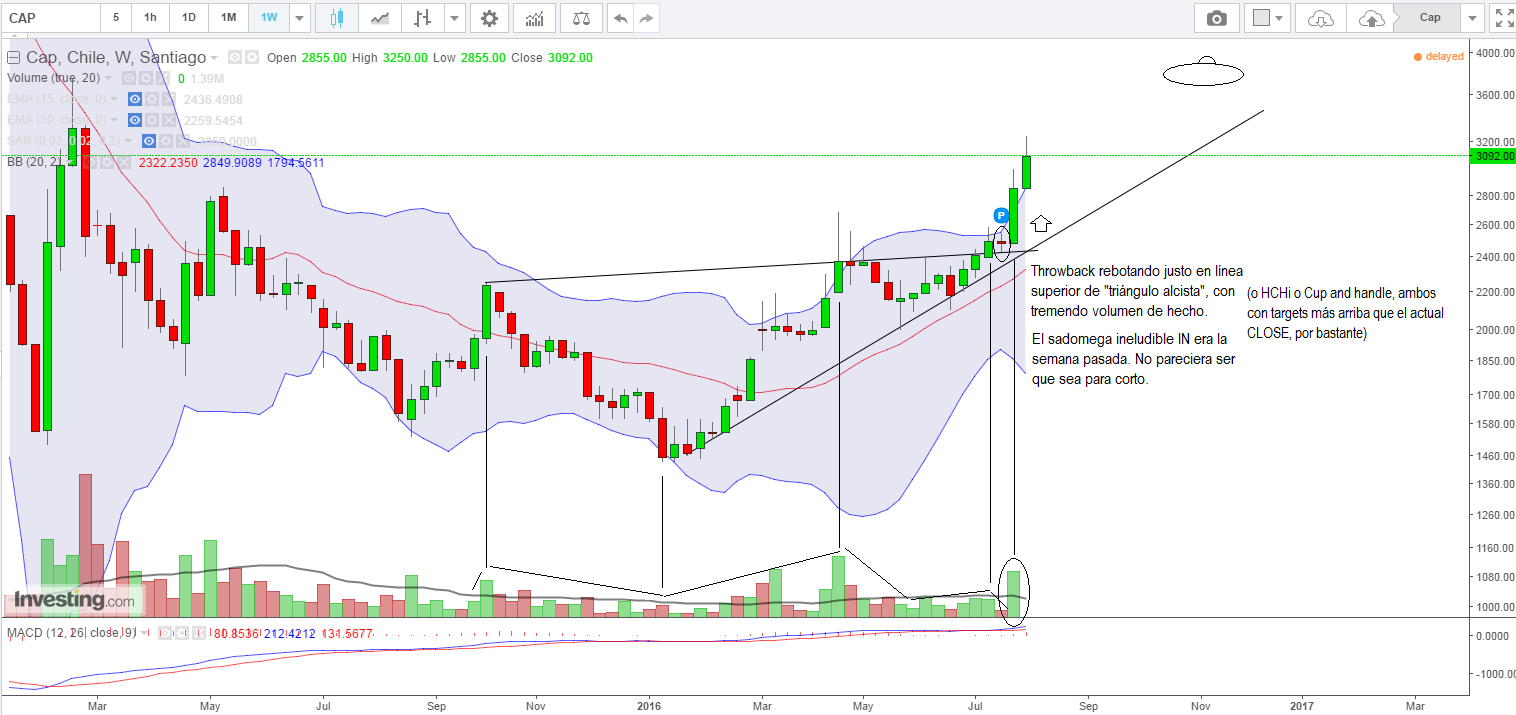Viewport: 1516px width, 715px height.
Task: Take chart snapshot with camera icon
Action: (x=1216, y=18)
